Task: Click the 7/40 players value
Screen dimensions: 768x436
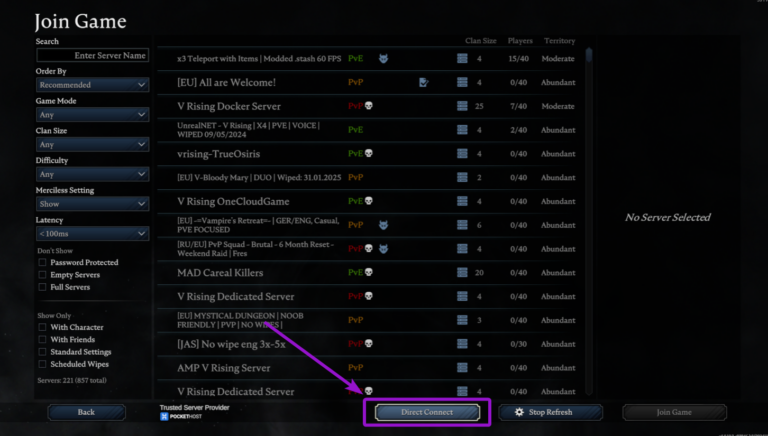Action: click(x=518, y=106)
